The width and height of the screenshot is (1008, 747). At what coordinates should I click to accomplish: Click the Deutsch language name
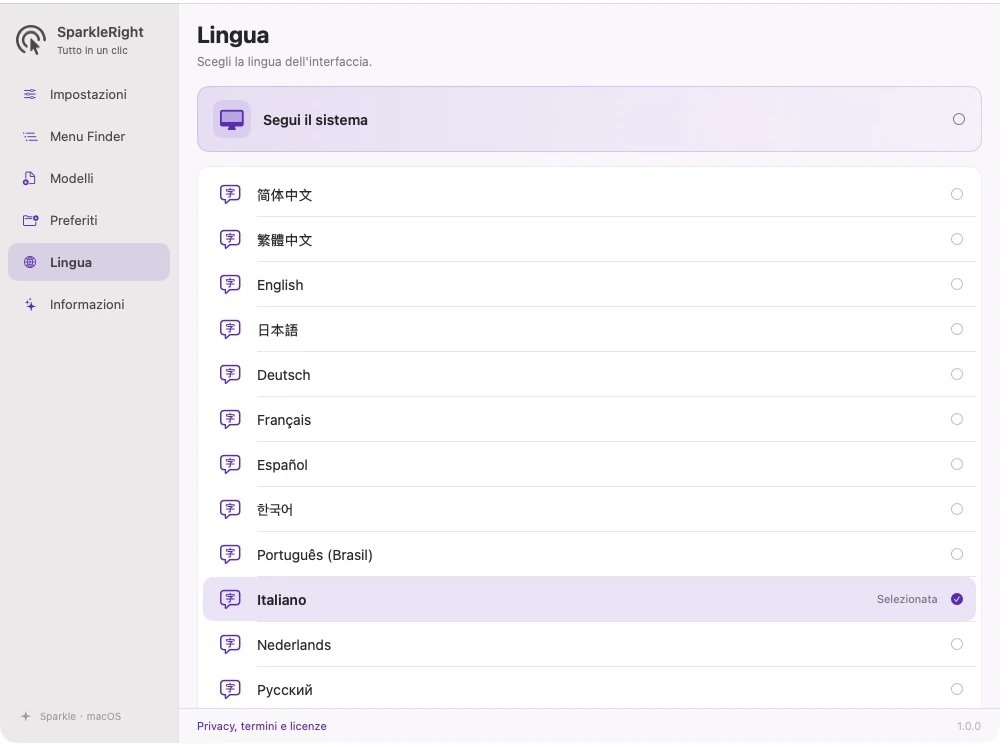tap(284, 375)
